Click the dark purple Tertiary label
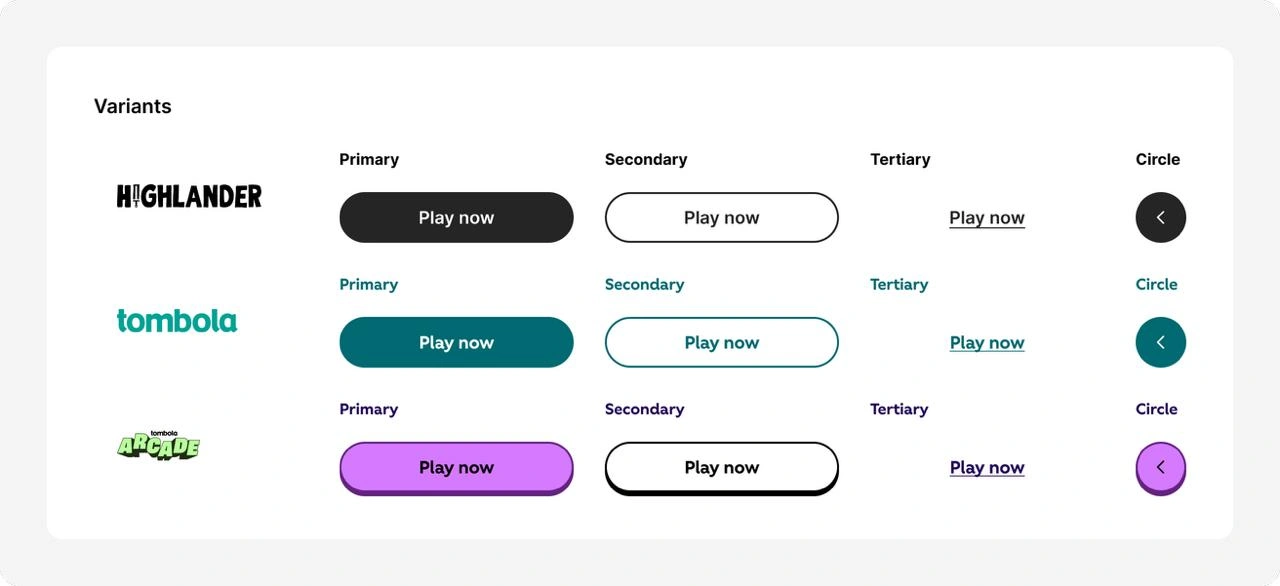The image size is (1280, 586). coord(899,409)
